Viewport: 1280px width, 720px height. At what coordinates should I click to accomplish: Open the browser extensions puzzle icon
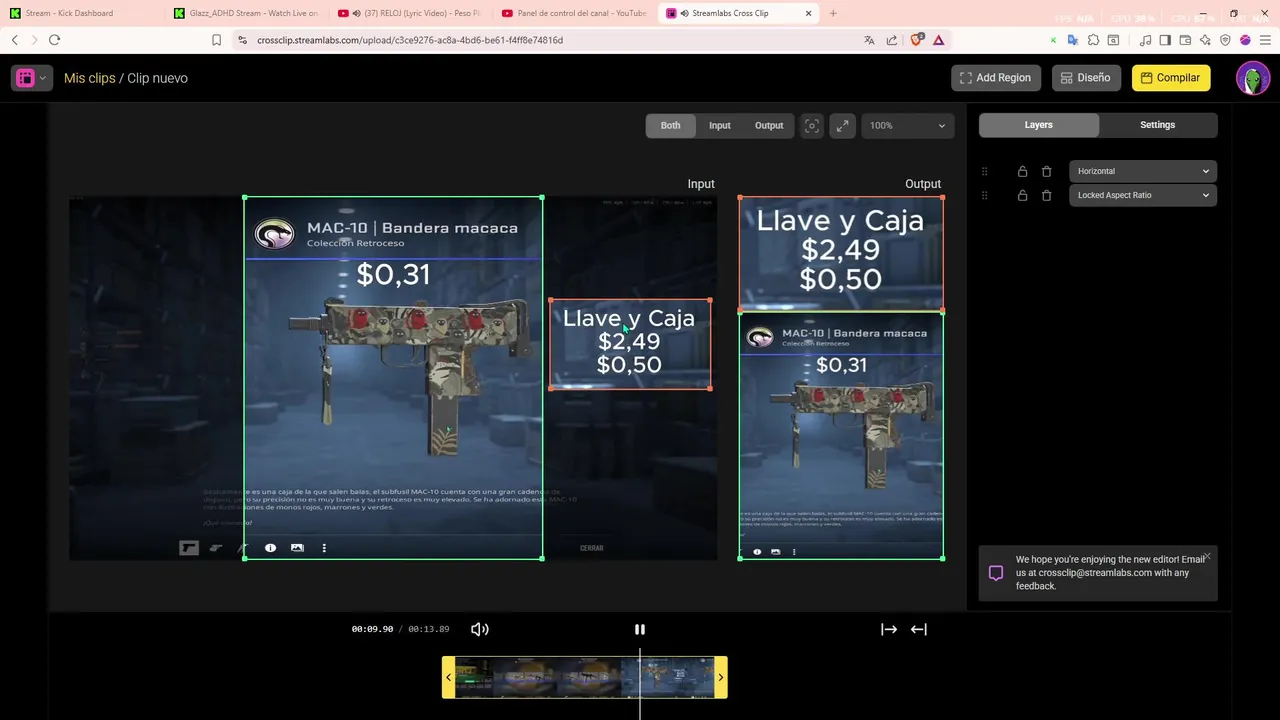[1093, 40]
